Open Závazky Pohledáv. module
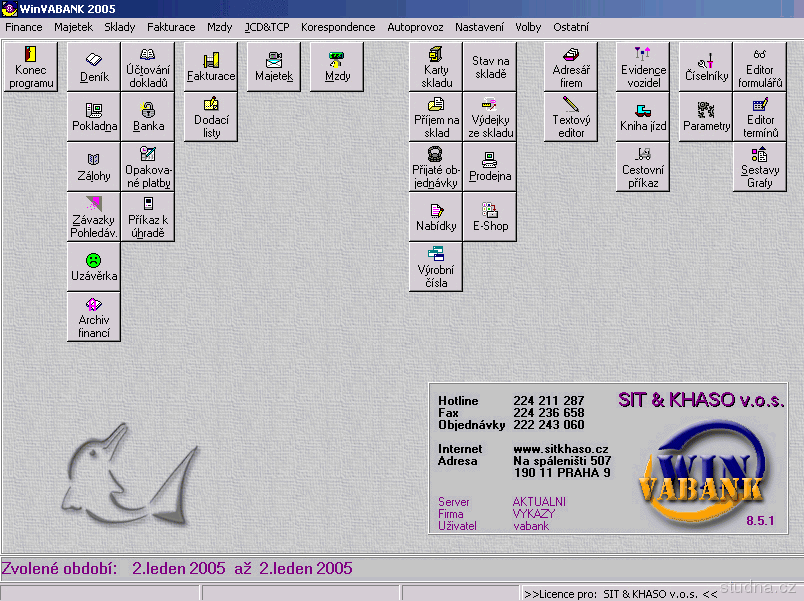The width and height of the screenshot is (804, 601). (94, 217)
